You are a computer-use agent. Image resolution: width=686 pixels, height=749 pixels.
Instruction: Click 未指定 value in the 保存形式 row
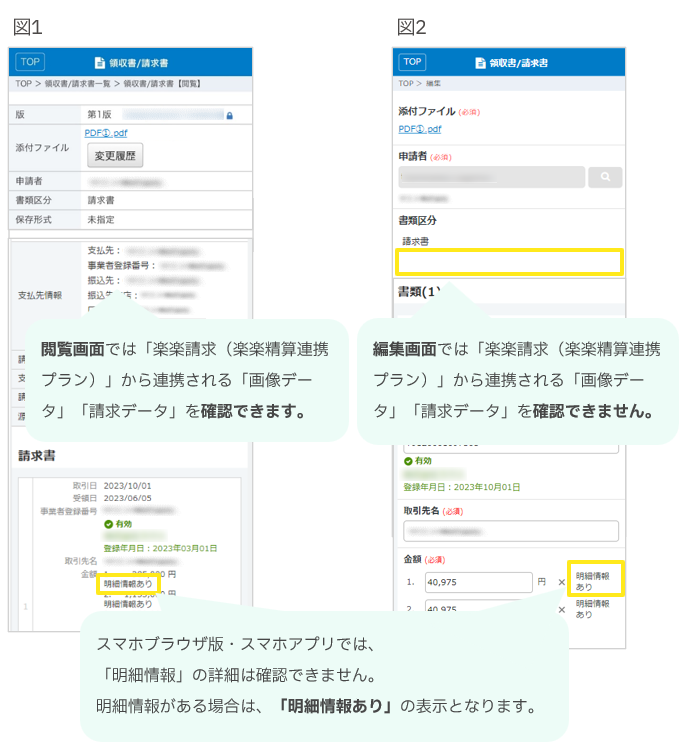coord(101,220)
